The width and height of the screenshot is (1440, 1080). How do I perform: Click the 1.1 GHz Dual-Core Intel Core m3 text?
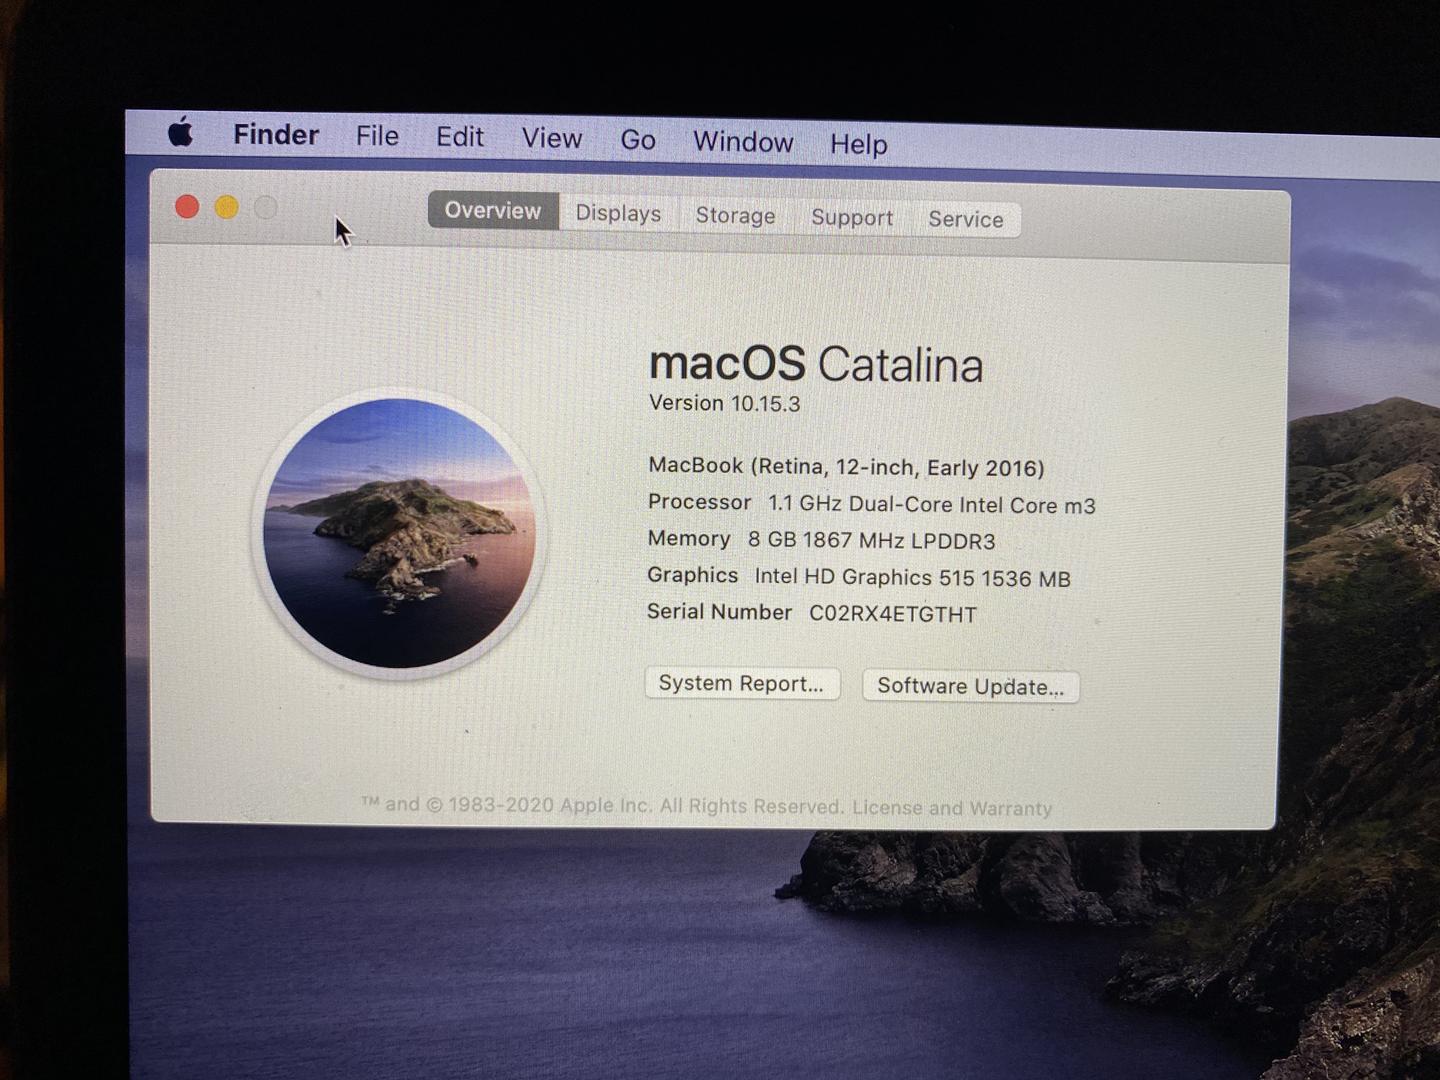tap(932, 505)
